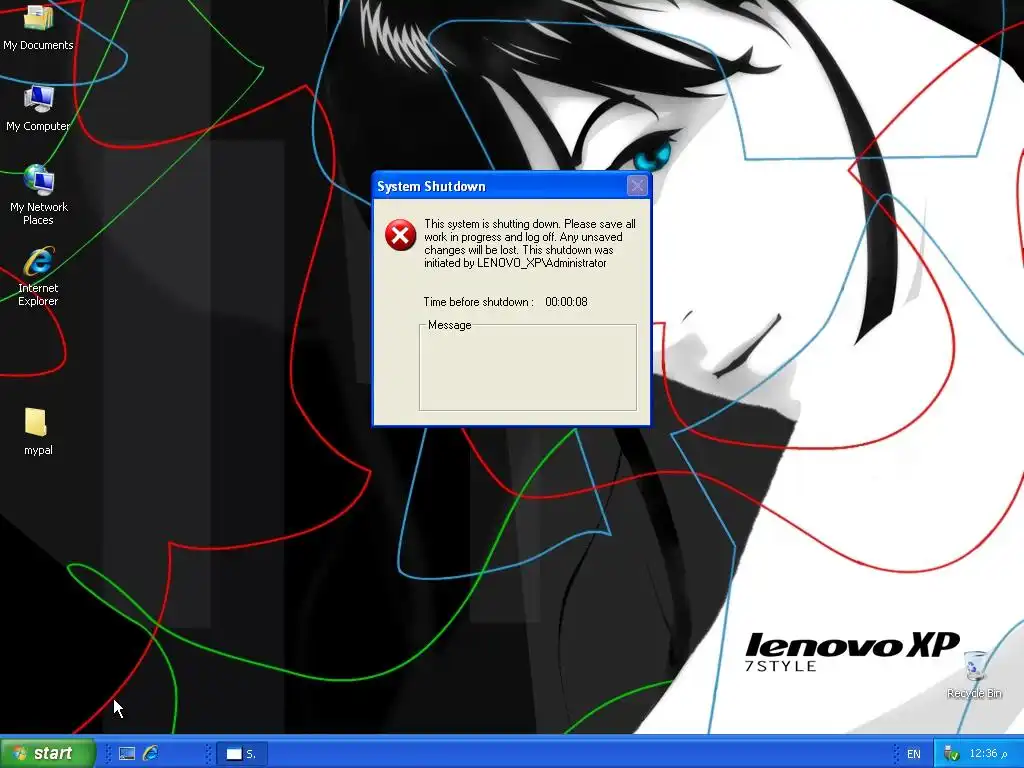
Task: Click the red error icon in dialog
Action: [x=400, y=235]
